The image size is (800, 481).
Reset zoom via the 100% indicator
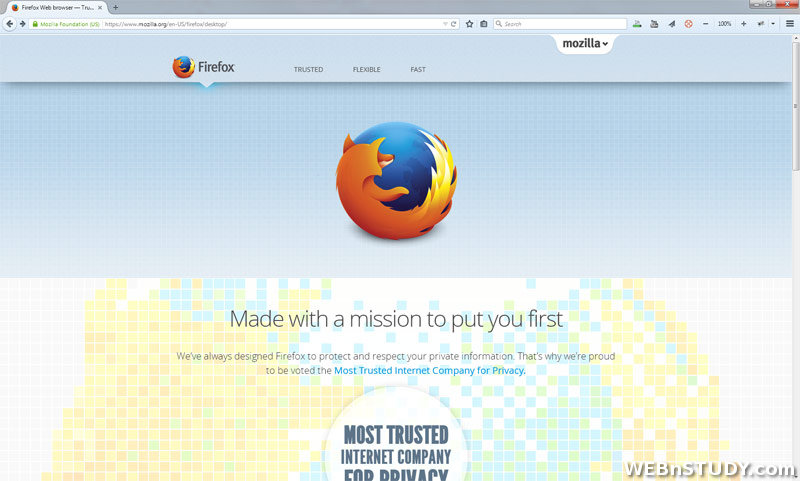(724, 24)
